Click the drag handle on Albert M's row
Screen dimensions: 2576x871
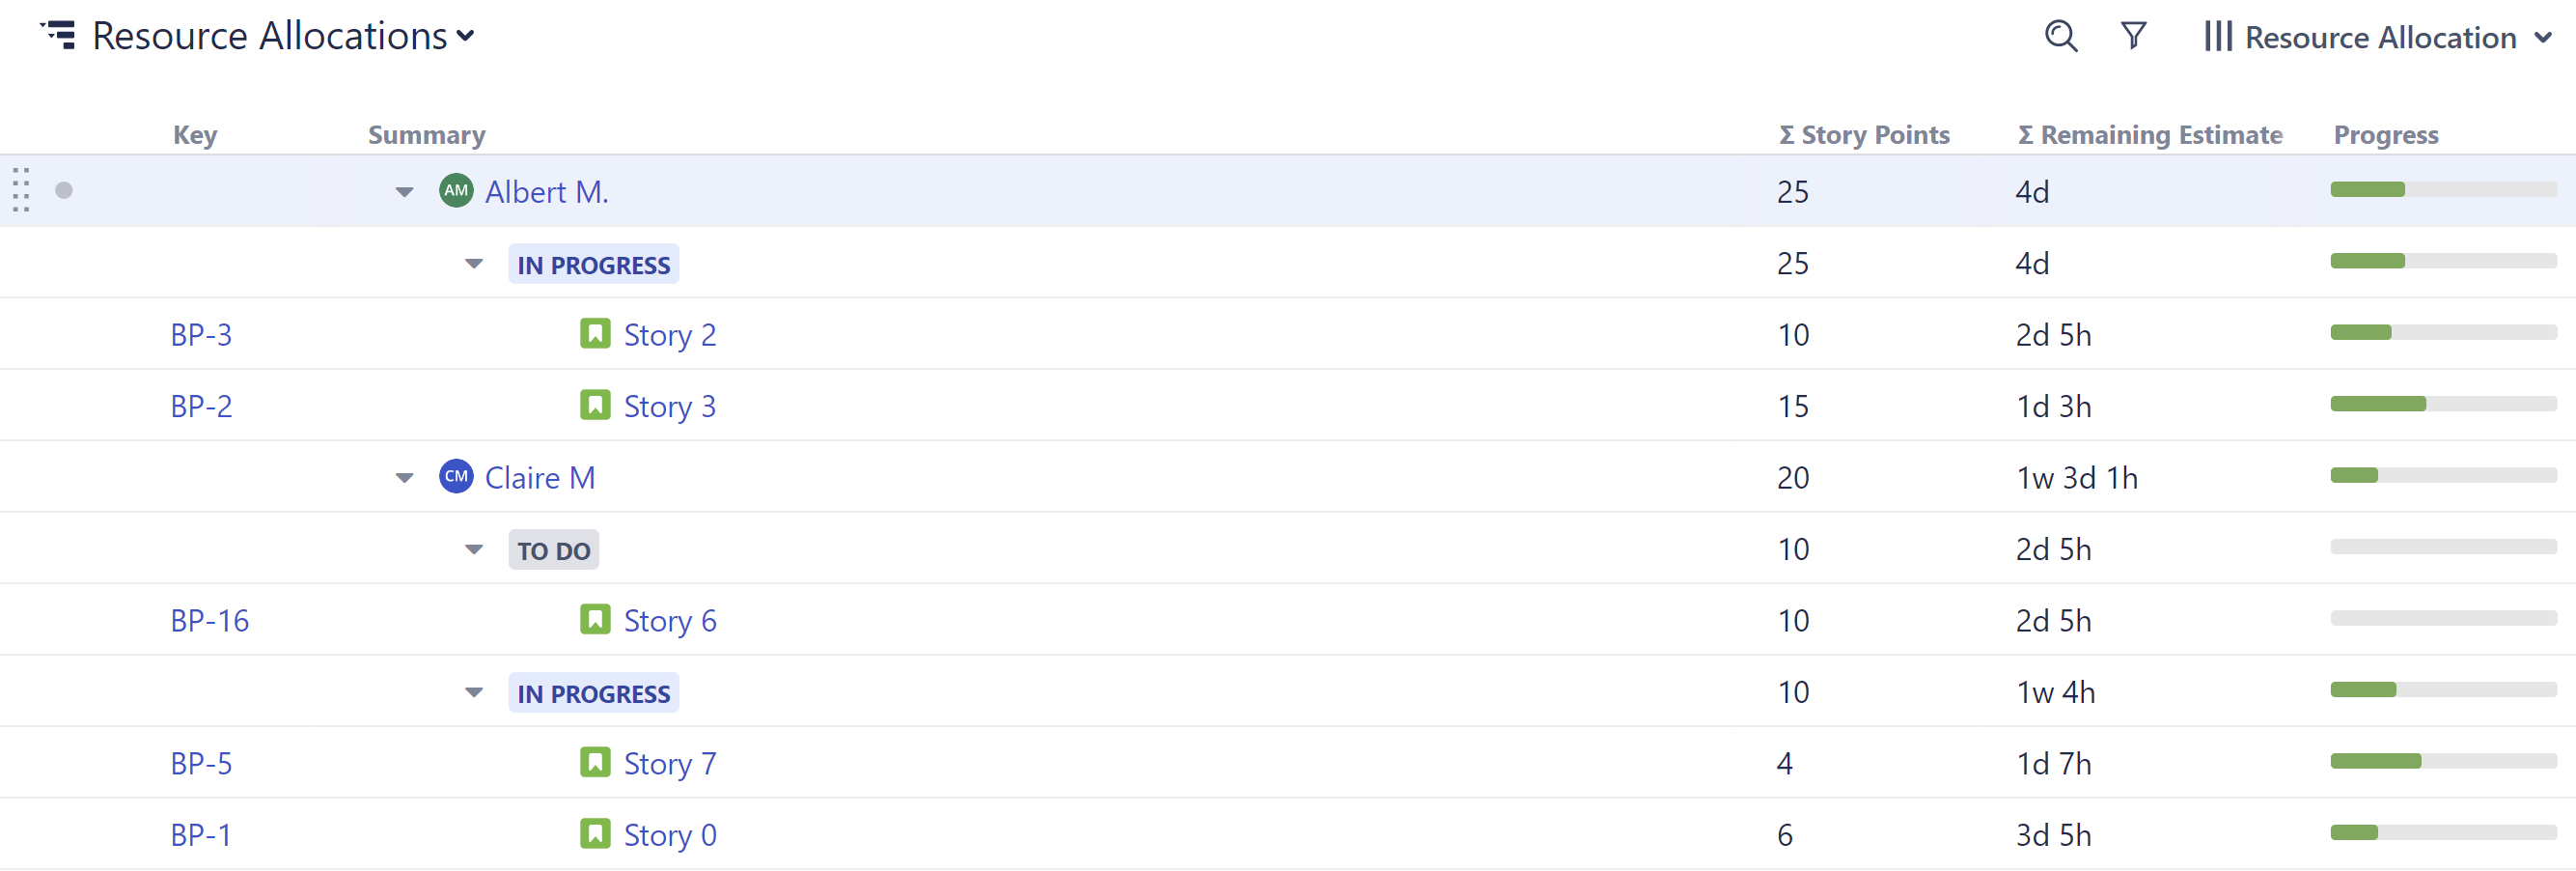[x=20, y=190]
